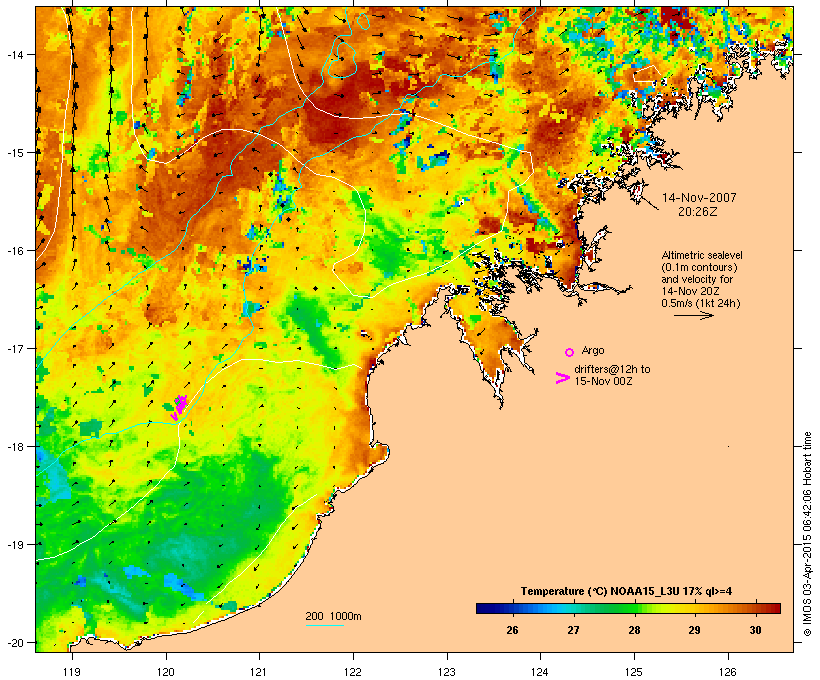Viewport: 820px width, 680px height.
Task: Click the -17 latitude axis label
Action: tap(15, 348)
